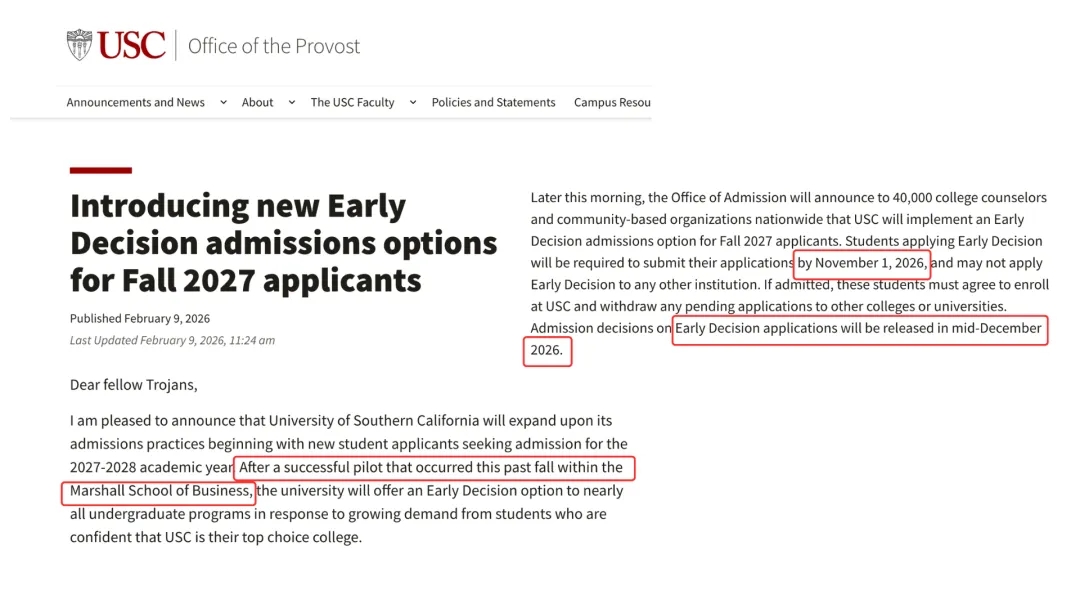Expand the chevron beside About
This screenshot has width=1080, height=608.
click(292, 102)
